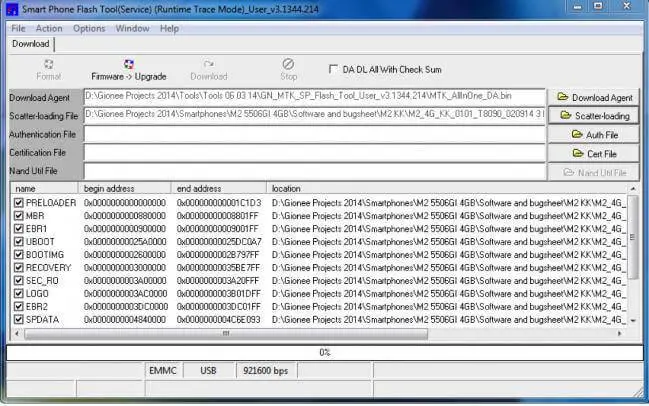Select end address 0x0000000004C6E093
Screen dimensions: 649x406
pos(219,320)
